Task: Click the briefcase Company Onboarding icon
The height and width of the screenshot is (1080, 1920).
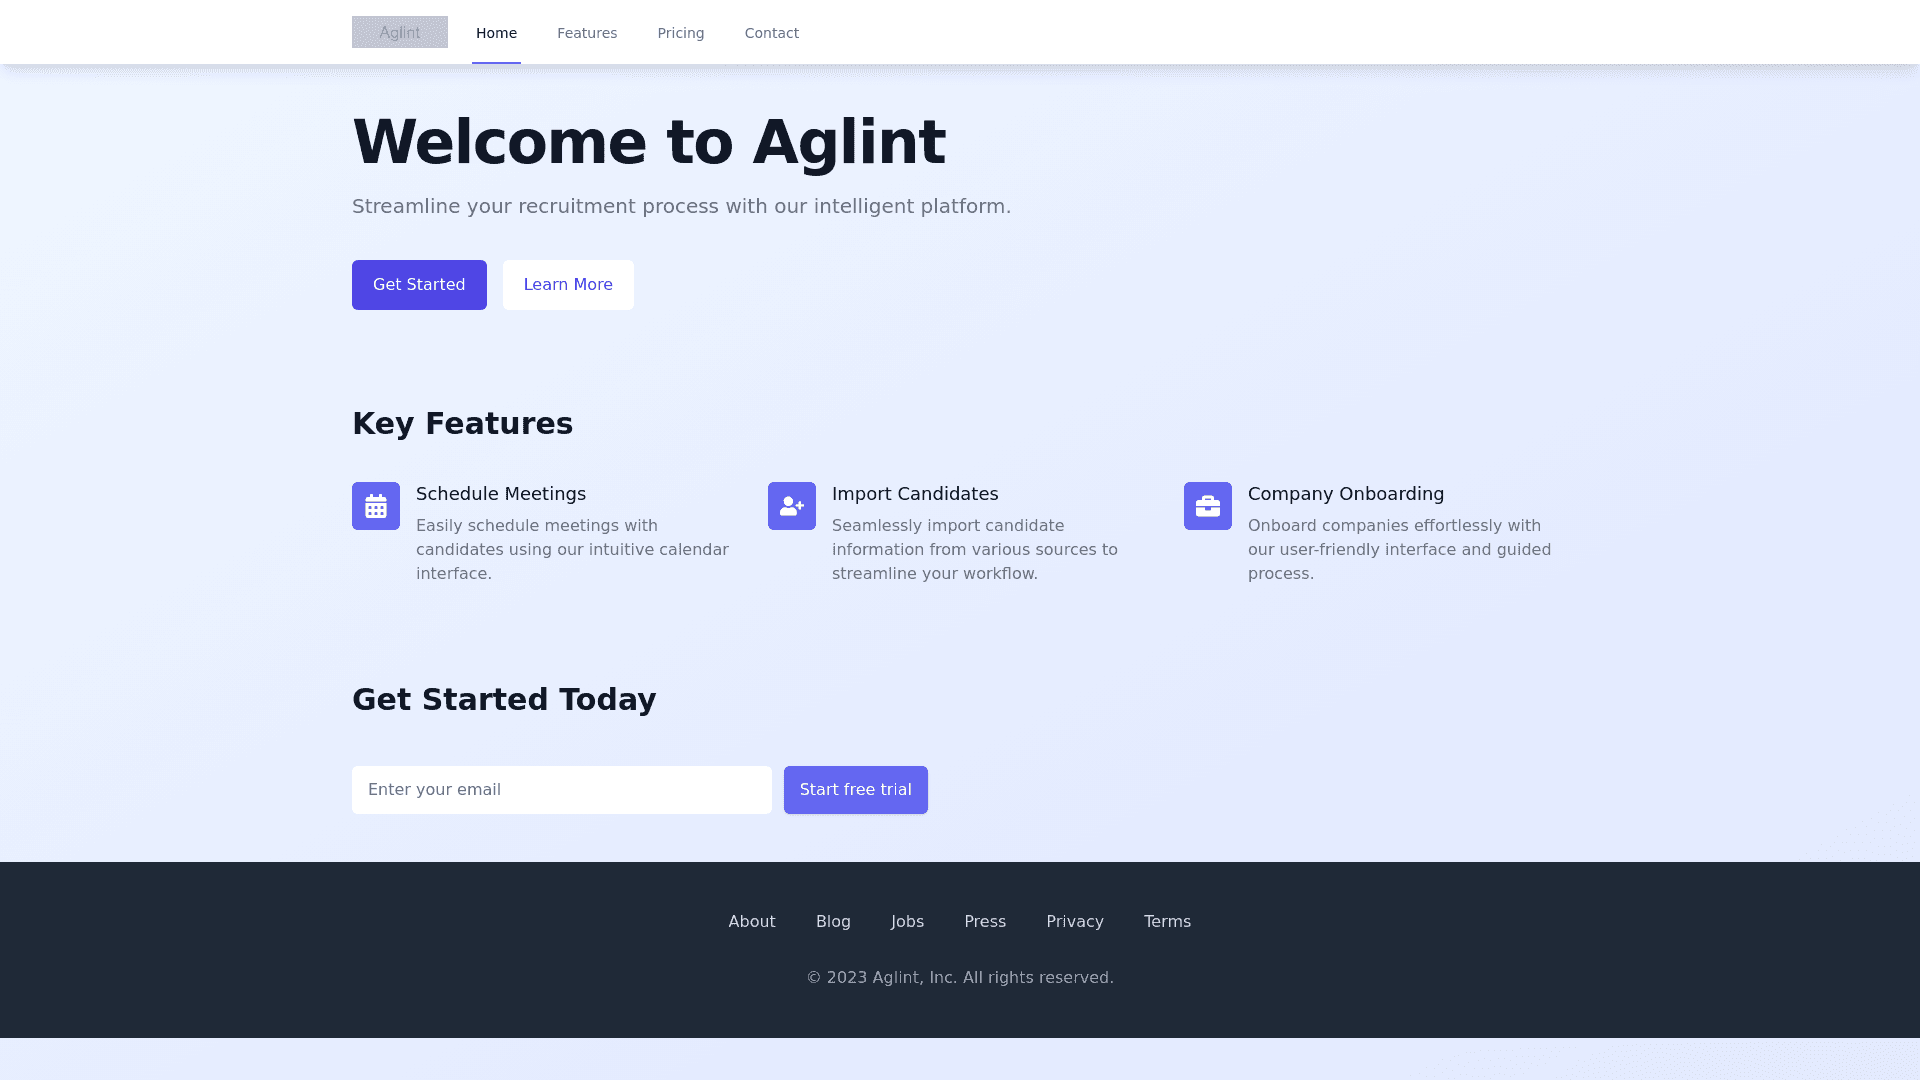Action: tap(1208, 506)
